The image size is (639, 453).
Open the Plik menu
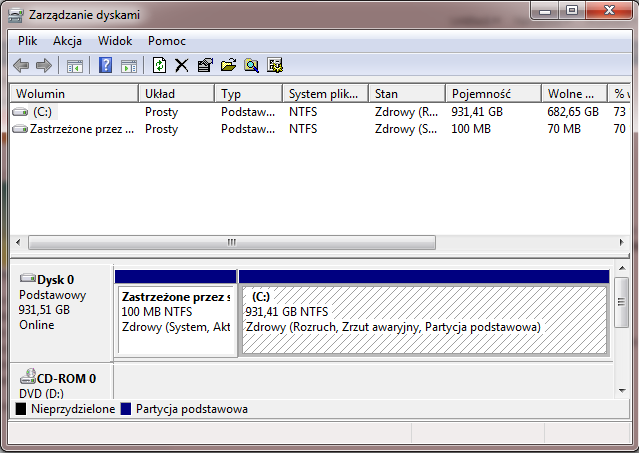click(x=27, y=41)
